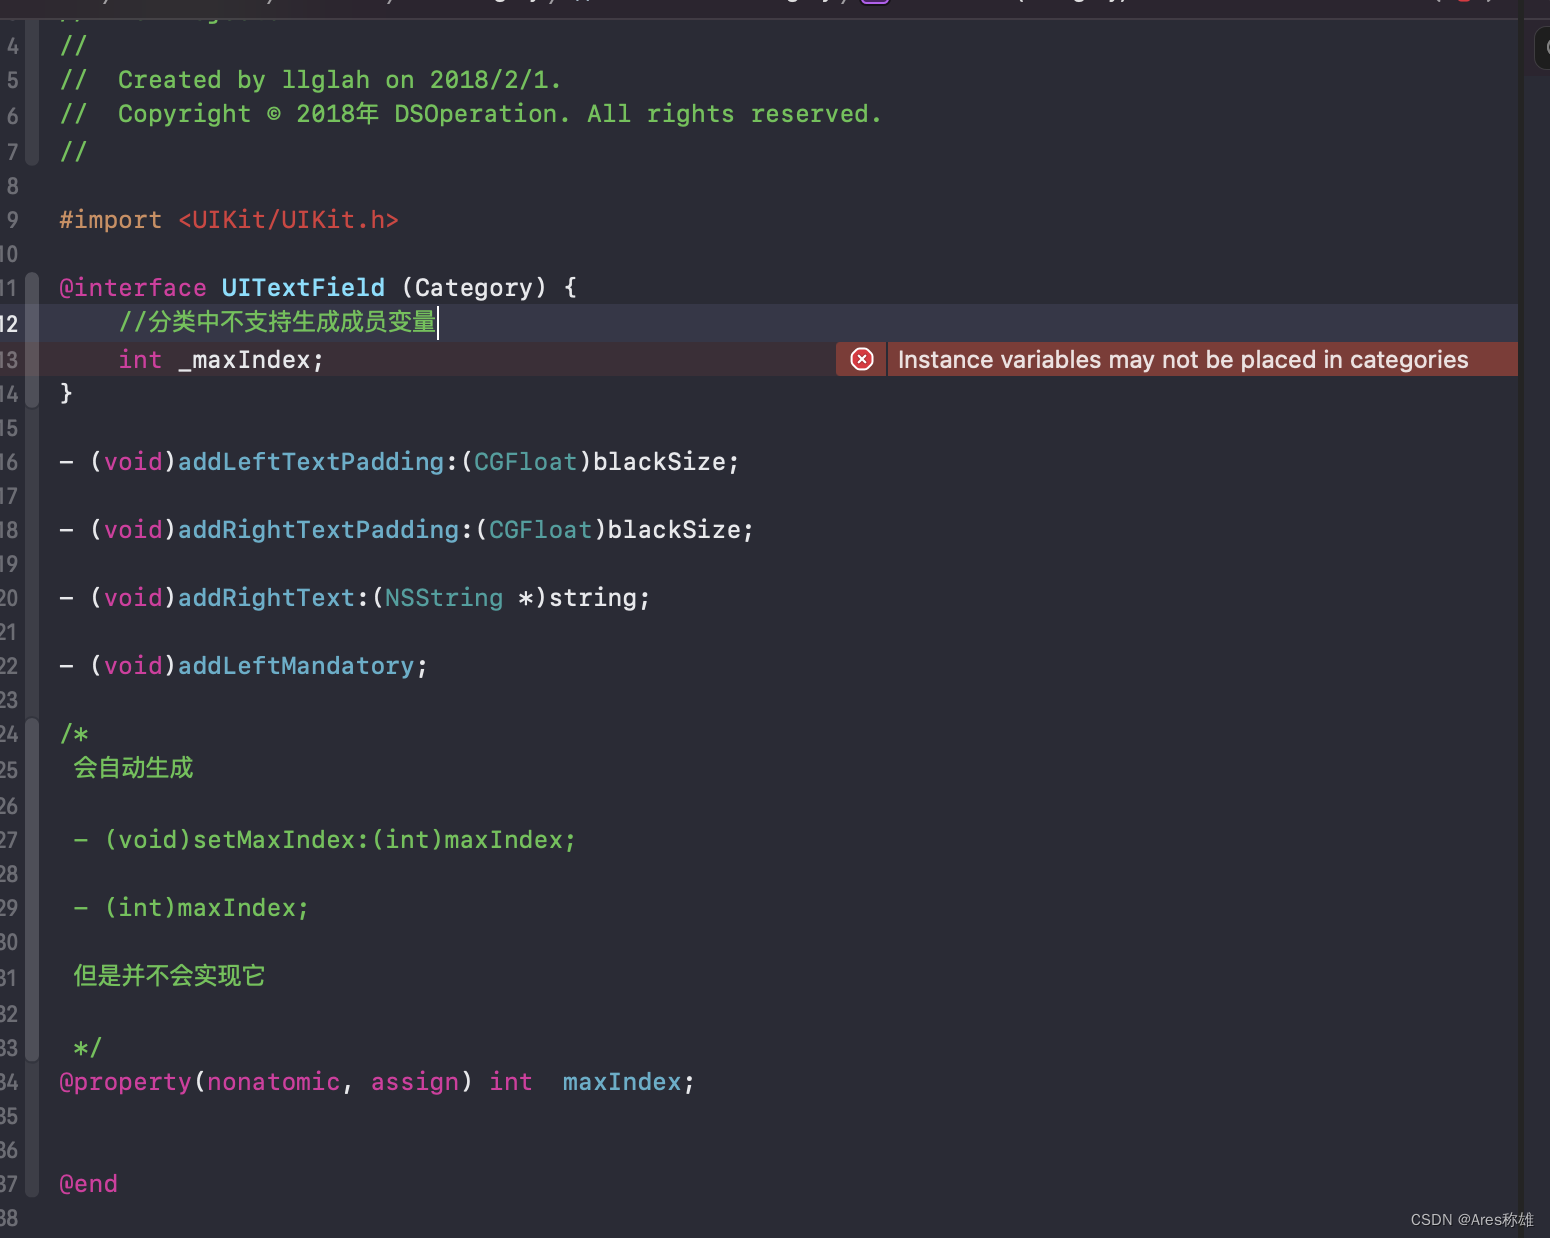Click the '_maxIndex;' instance variable
Image resolution: width=1550 pixels, height=1238 pixels.
tap(251, 360)
